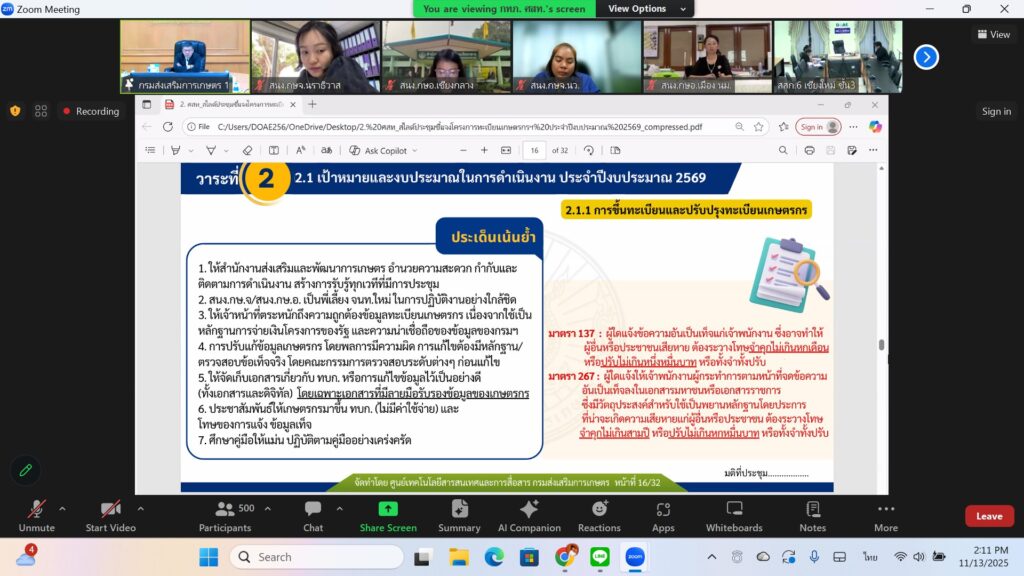
Task: Expand the View Options dropdown
Action: pos(643,9)
